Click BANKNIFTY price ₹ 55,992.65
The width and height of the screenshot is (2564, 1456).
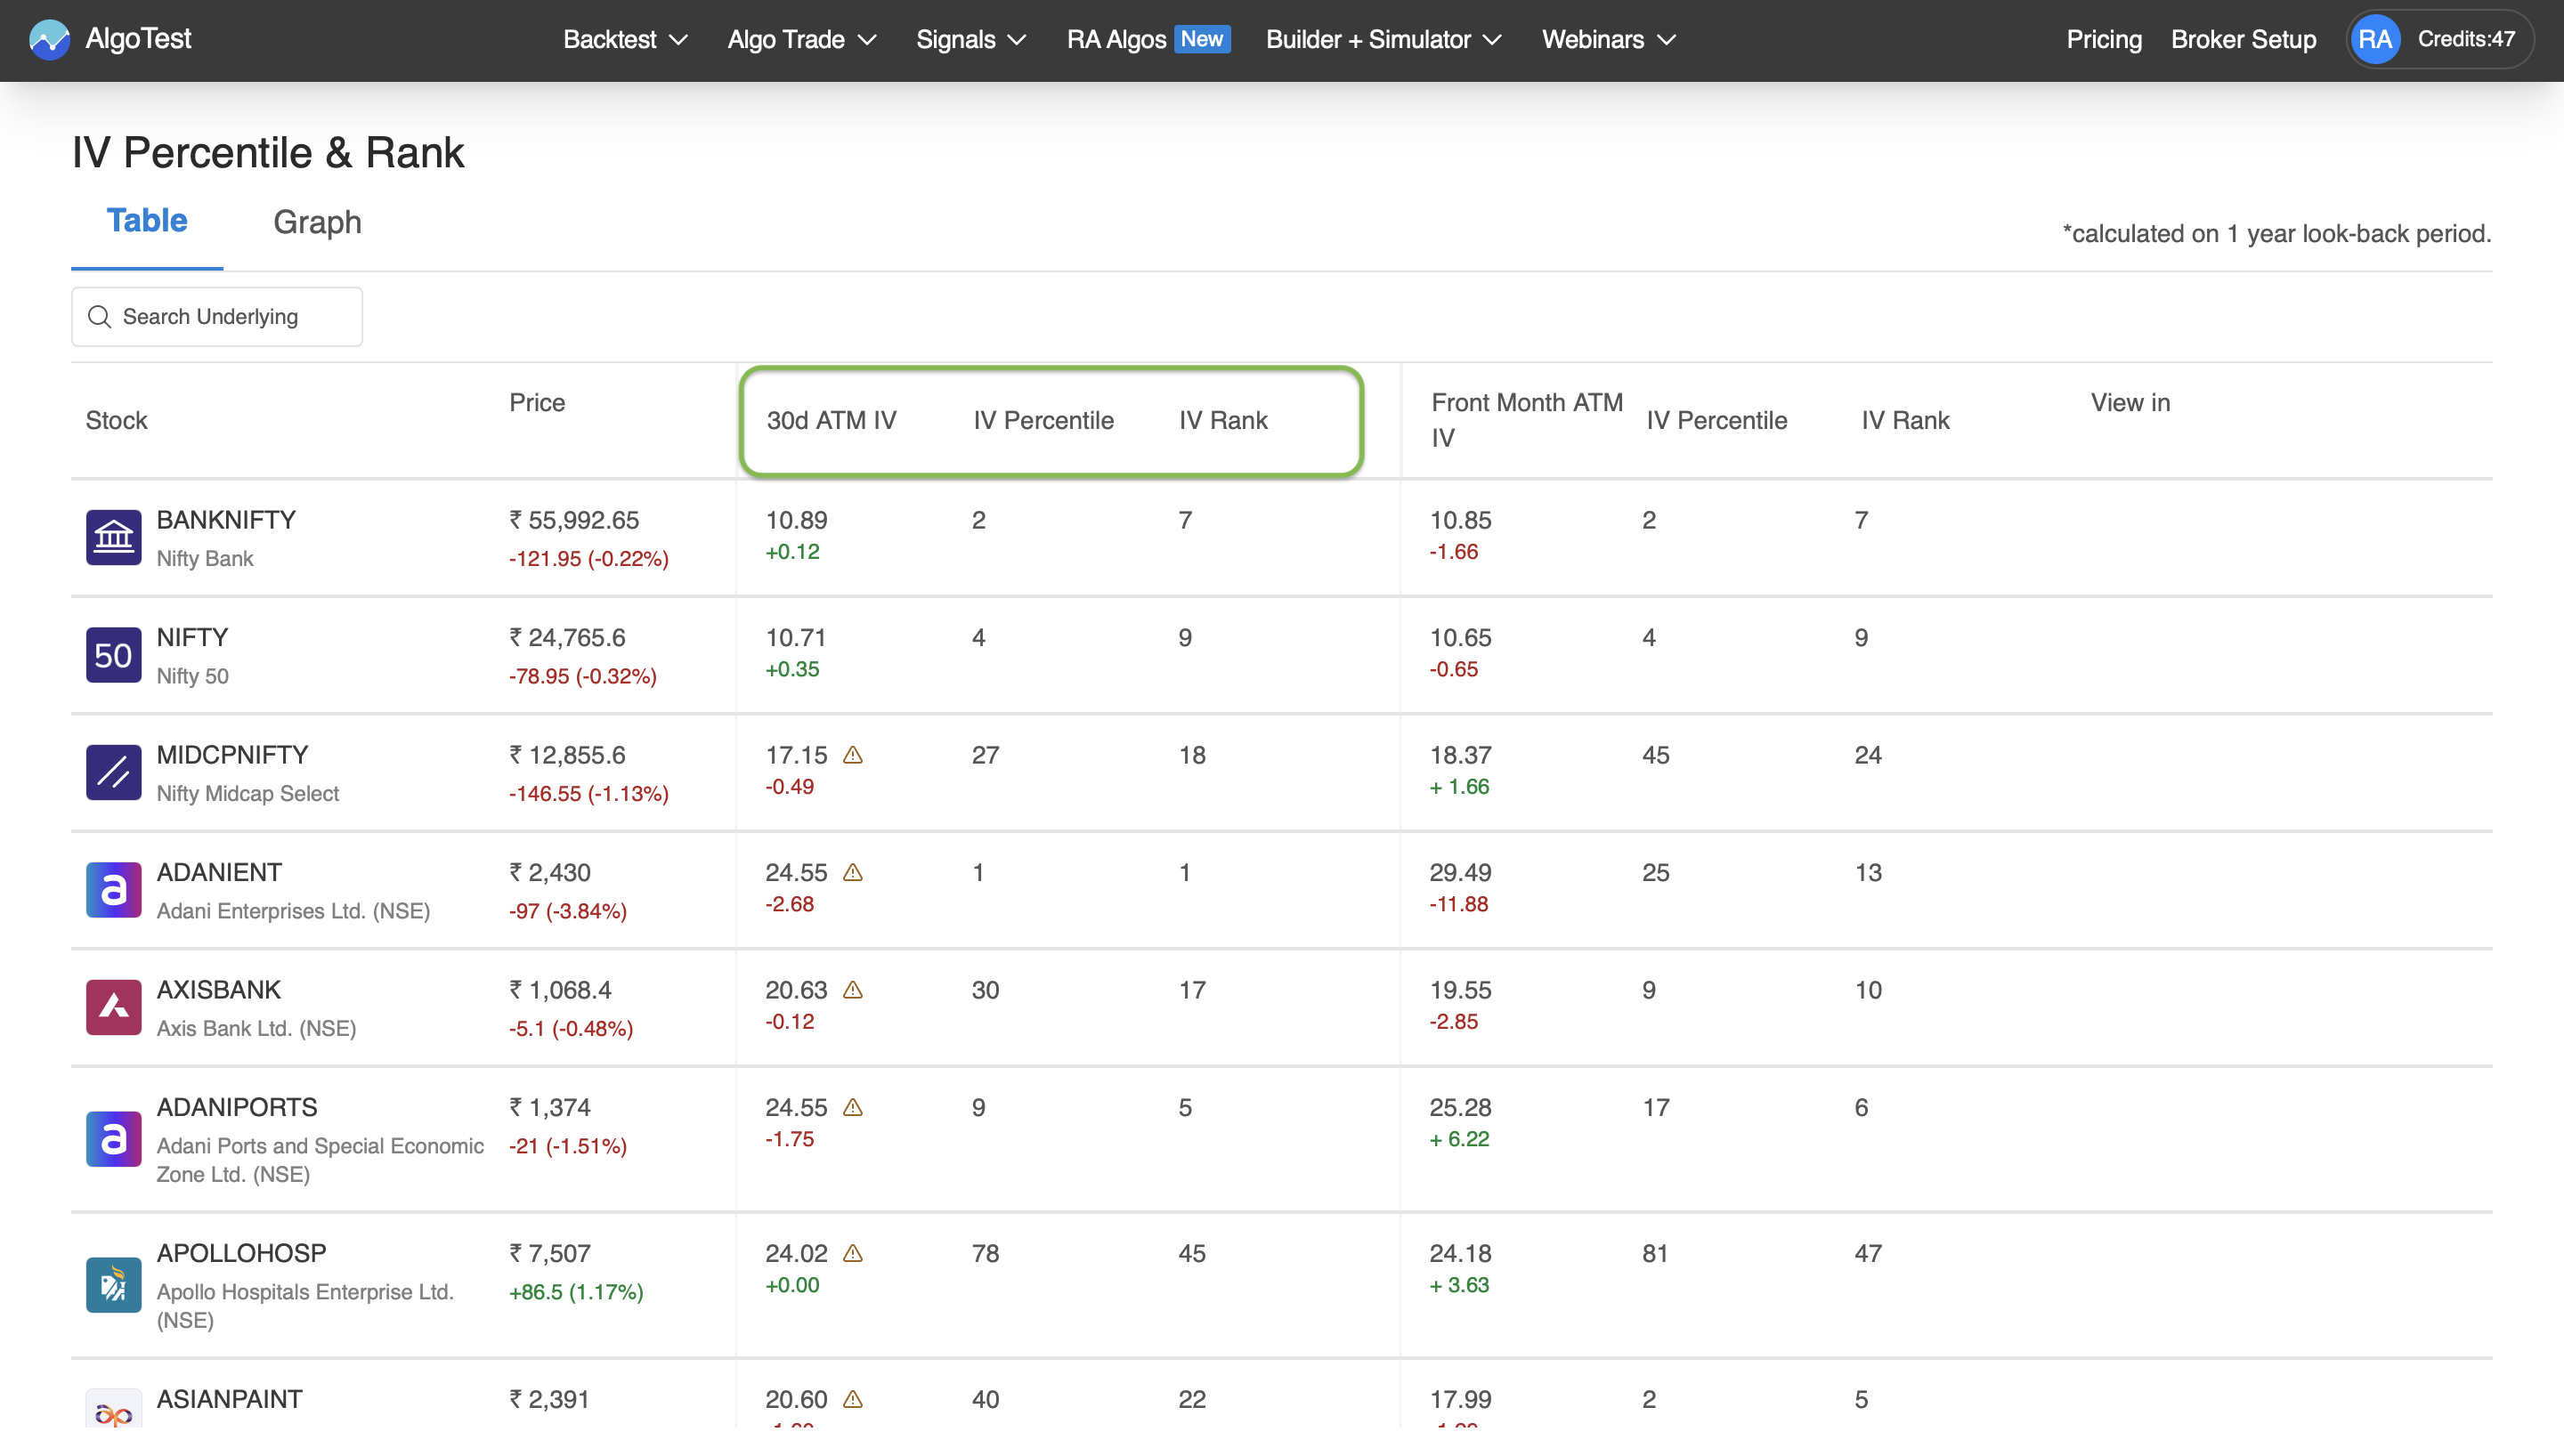574,520
